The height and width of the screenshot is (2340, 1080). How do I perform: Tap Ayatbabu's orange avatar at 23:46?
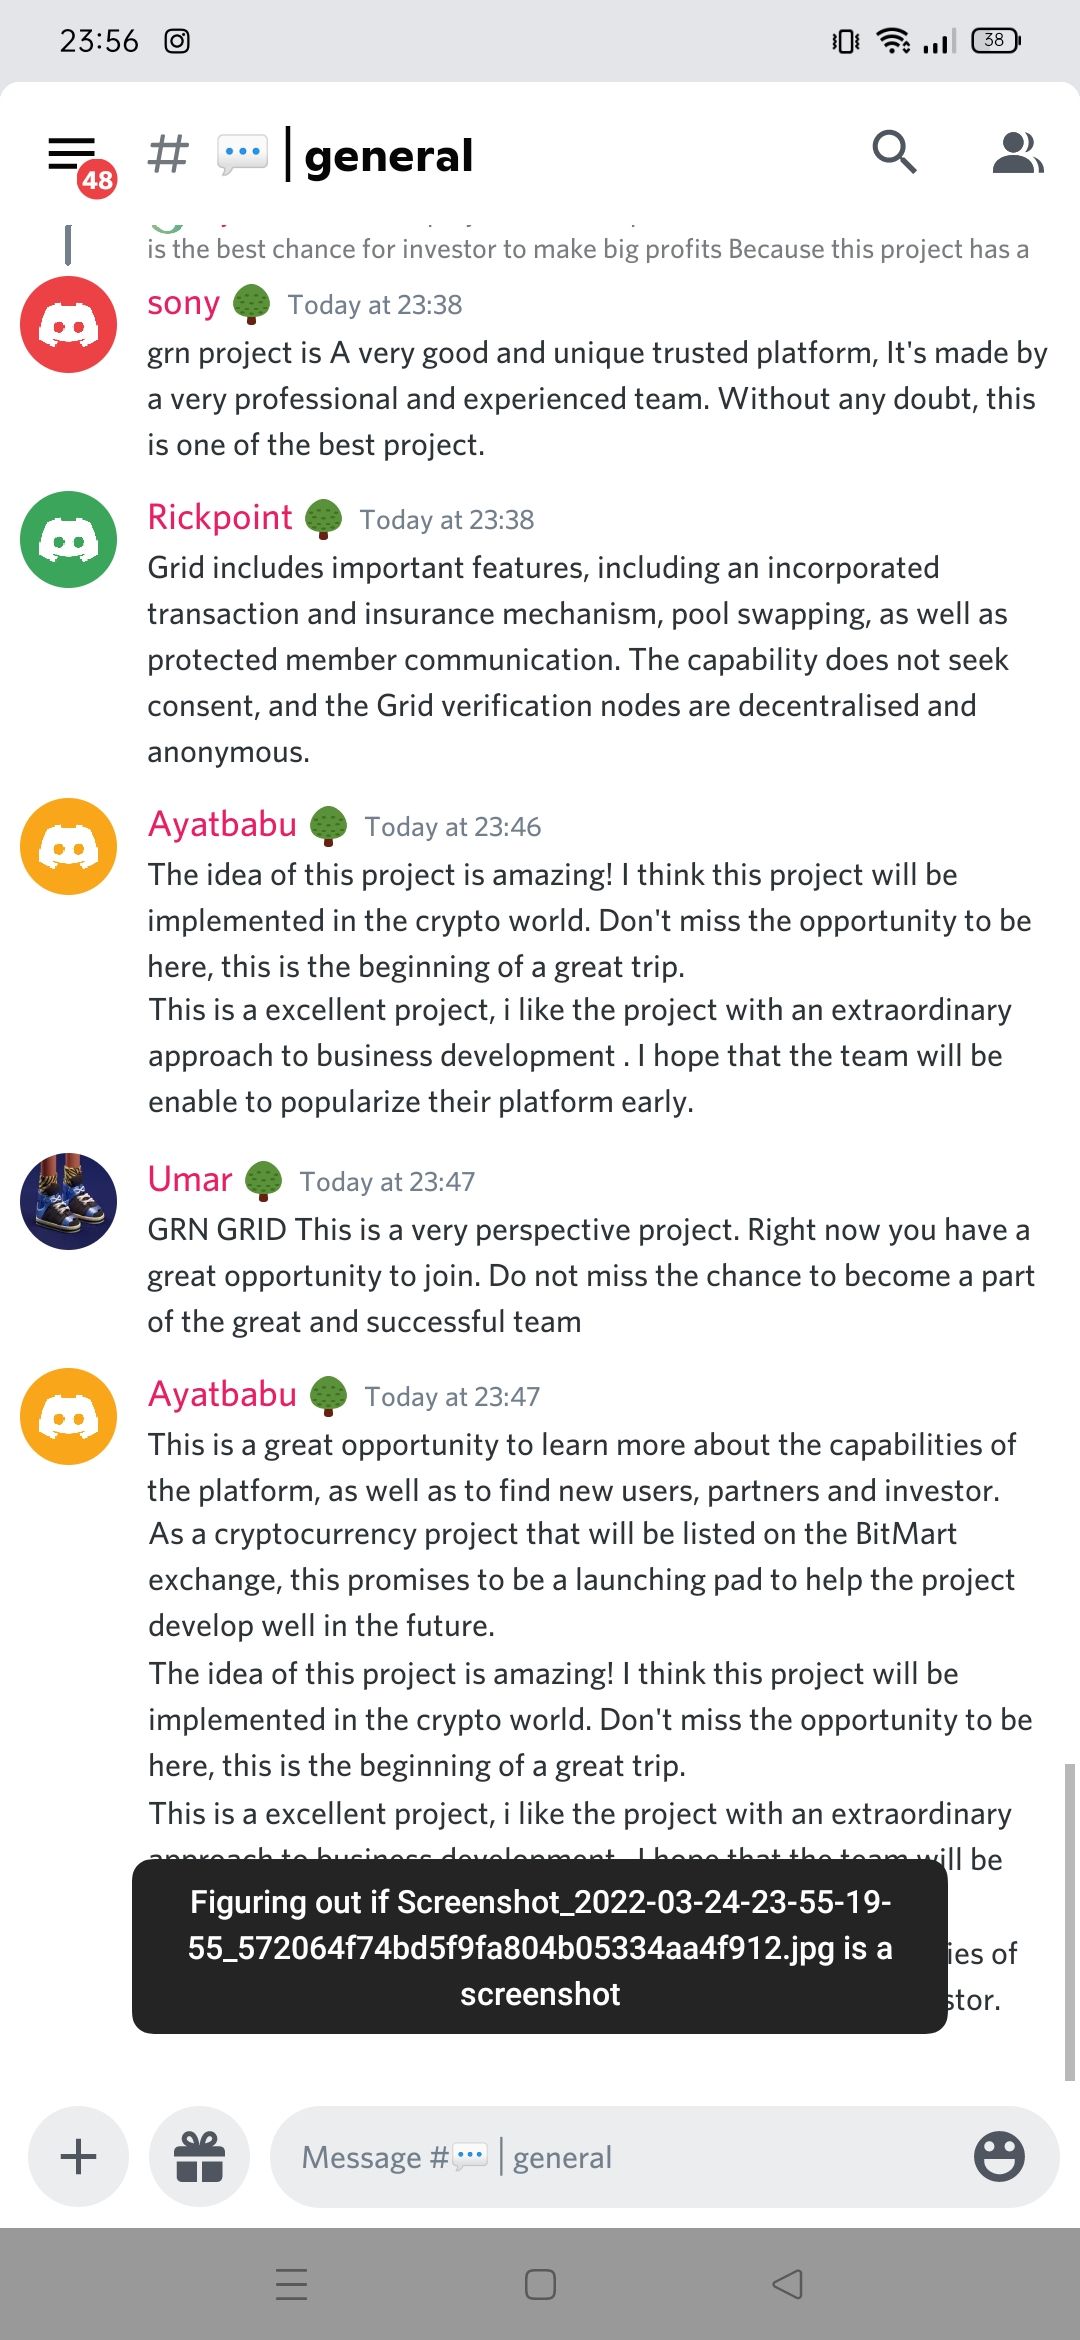pyautogui.click(x=68, y=847)
